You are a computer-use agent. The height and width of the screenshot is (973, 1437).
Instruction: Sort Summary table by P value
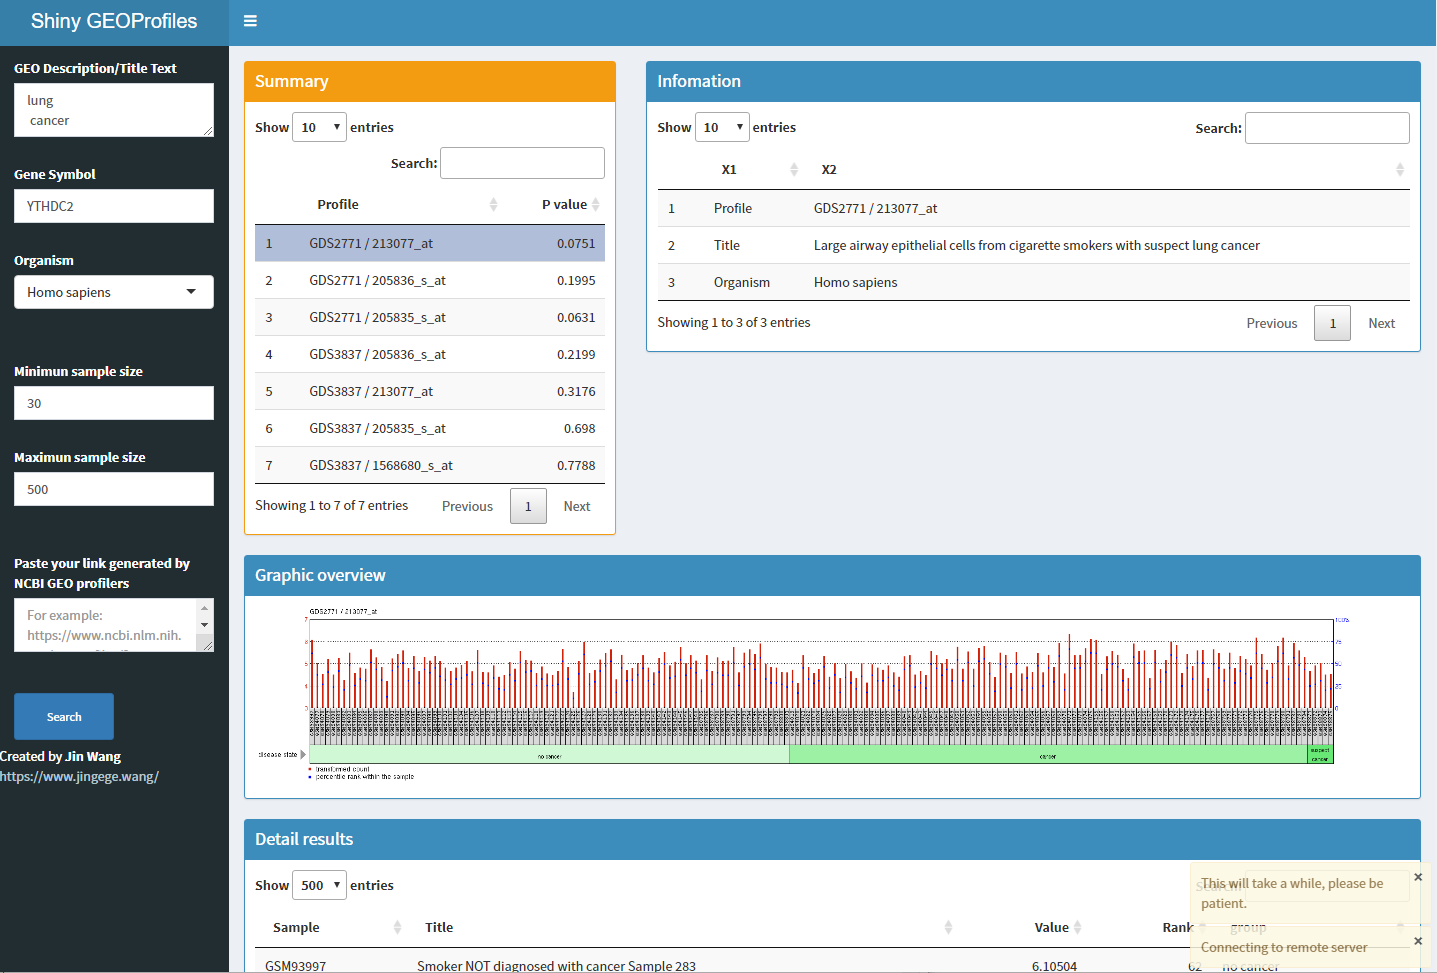[x=564, y=204]
